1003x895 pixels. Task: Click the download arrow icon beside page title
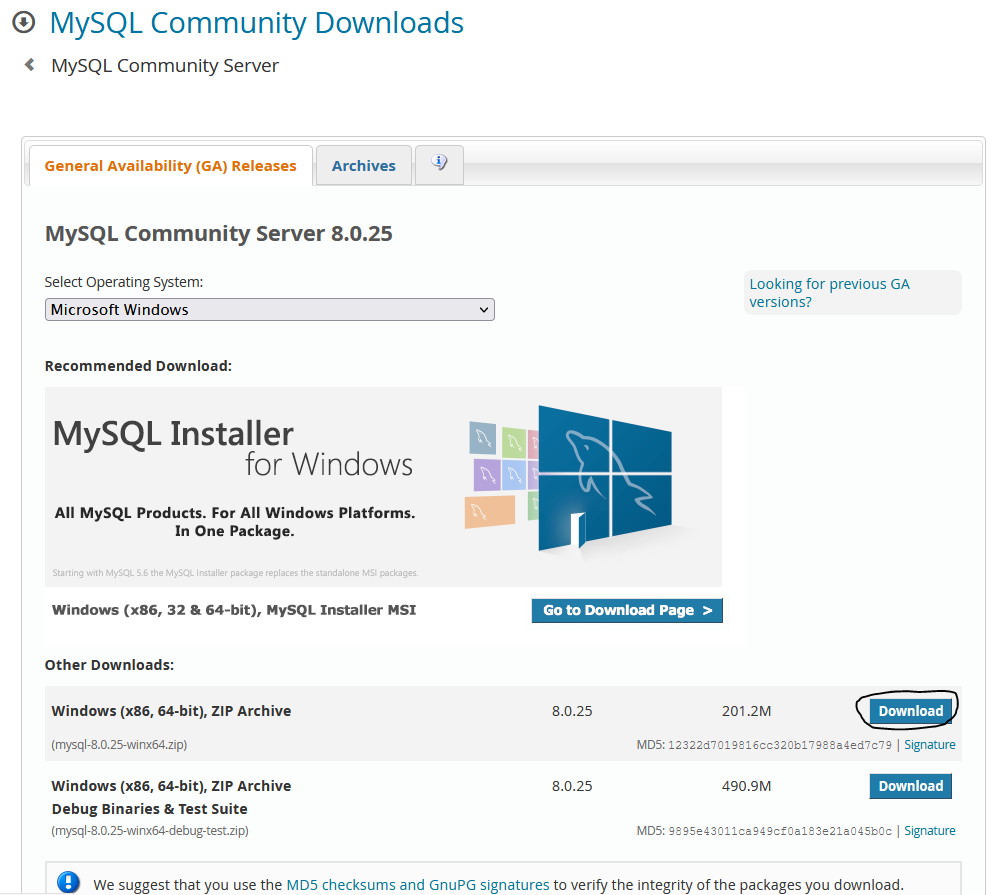23,21
